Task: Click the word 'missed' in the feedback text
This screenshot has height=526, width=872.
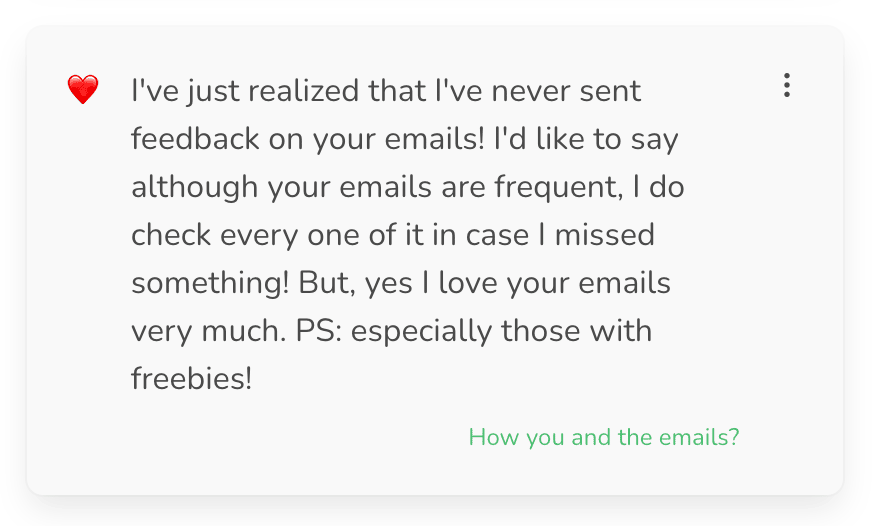Action: (x=605, y=235)
